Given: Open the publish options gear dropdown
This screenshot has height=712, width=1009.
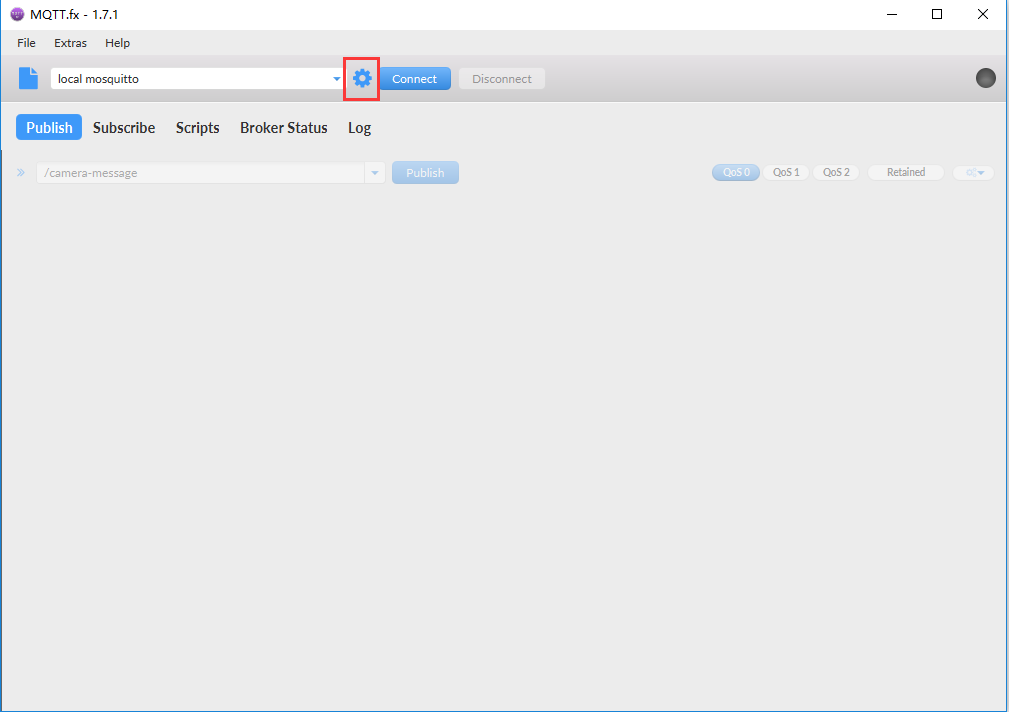Looking at the screenshot, I should click(x=973, y=173).
